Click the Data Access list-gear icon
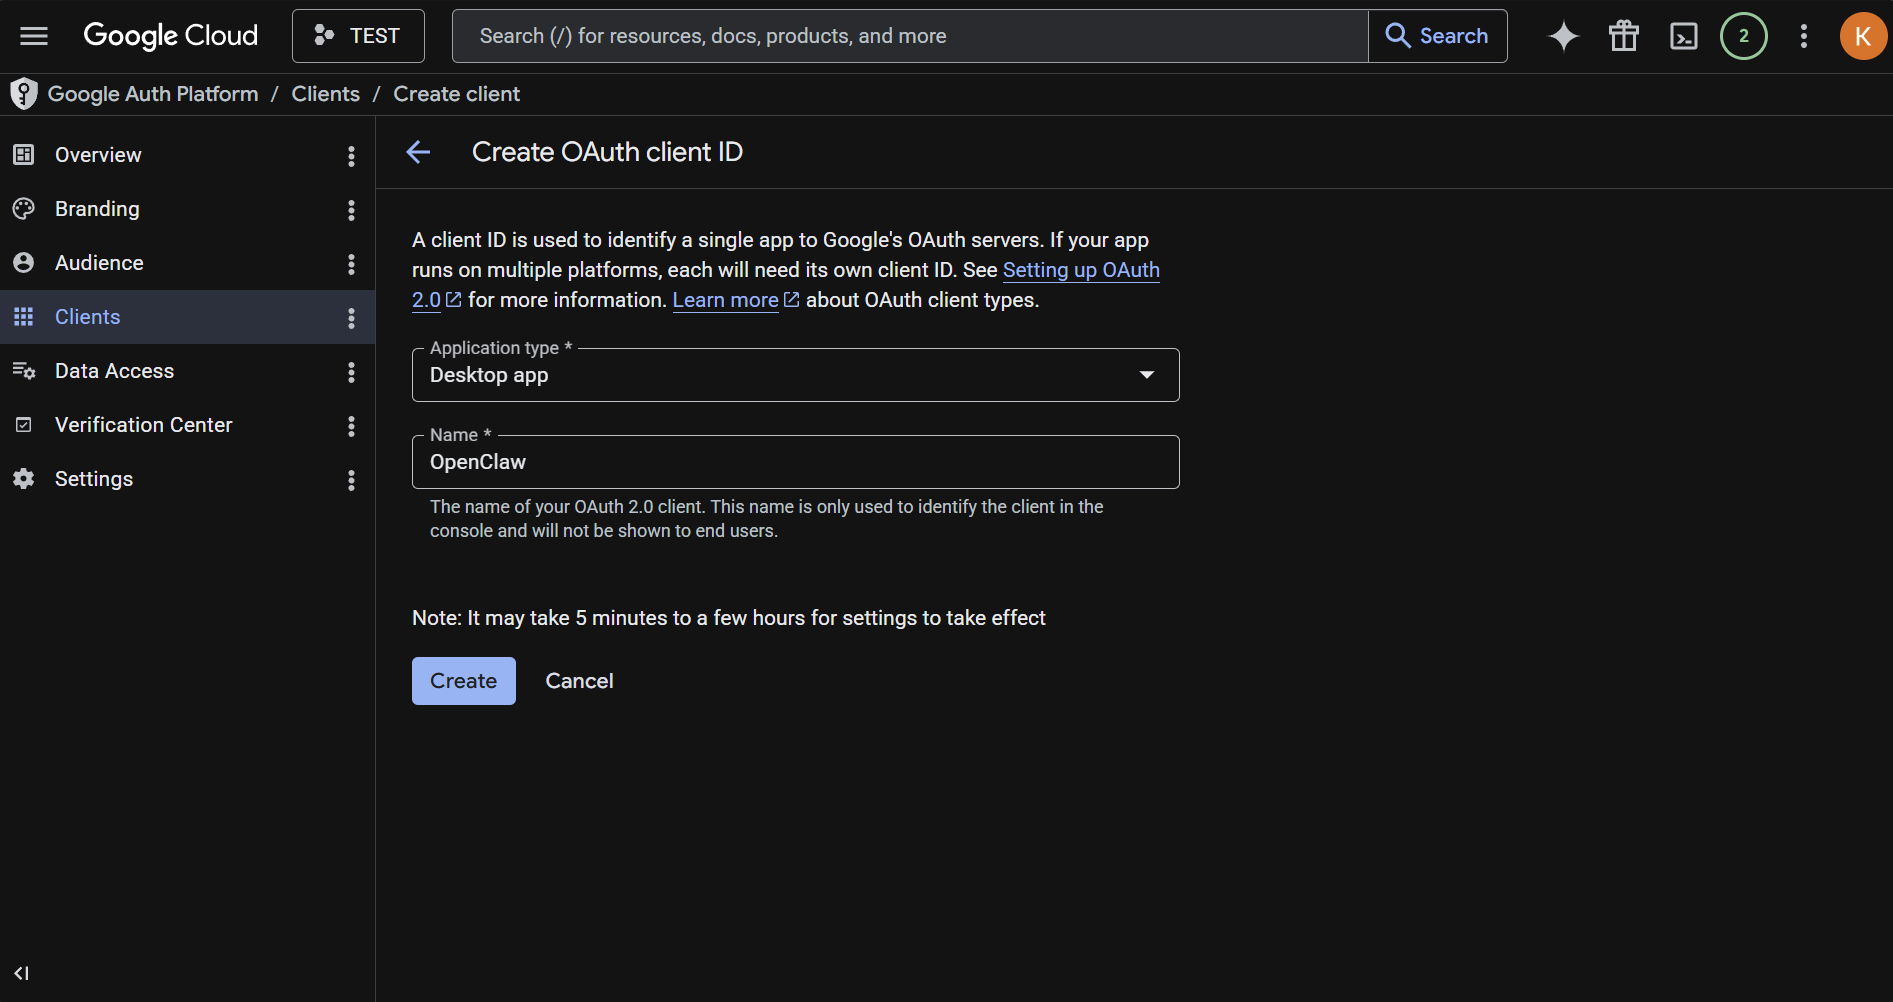This screenshot has width=1893, height=1002. pos(24,371)
